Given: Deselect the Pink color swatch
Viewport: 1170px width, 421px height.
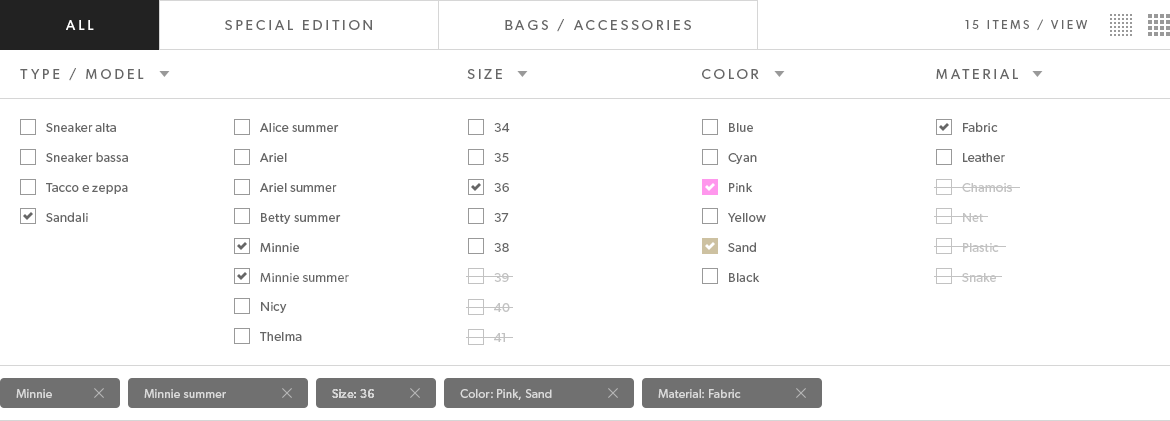Looking at the screenshot, I should click(710, 187).
